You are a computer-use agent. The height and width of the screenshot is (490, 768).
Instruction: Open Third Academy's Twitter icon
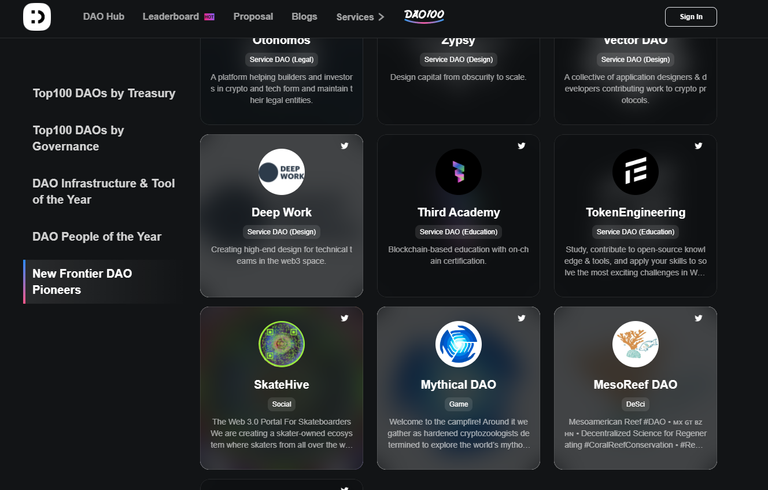522,146
